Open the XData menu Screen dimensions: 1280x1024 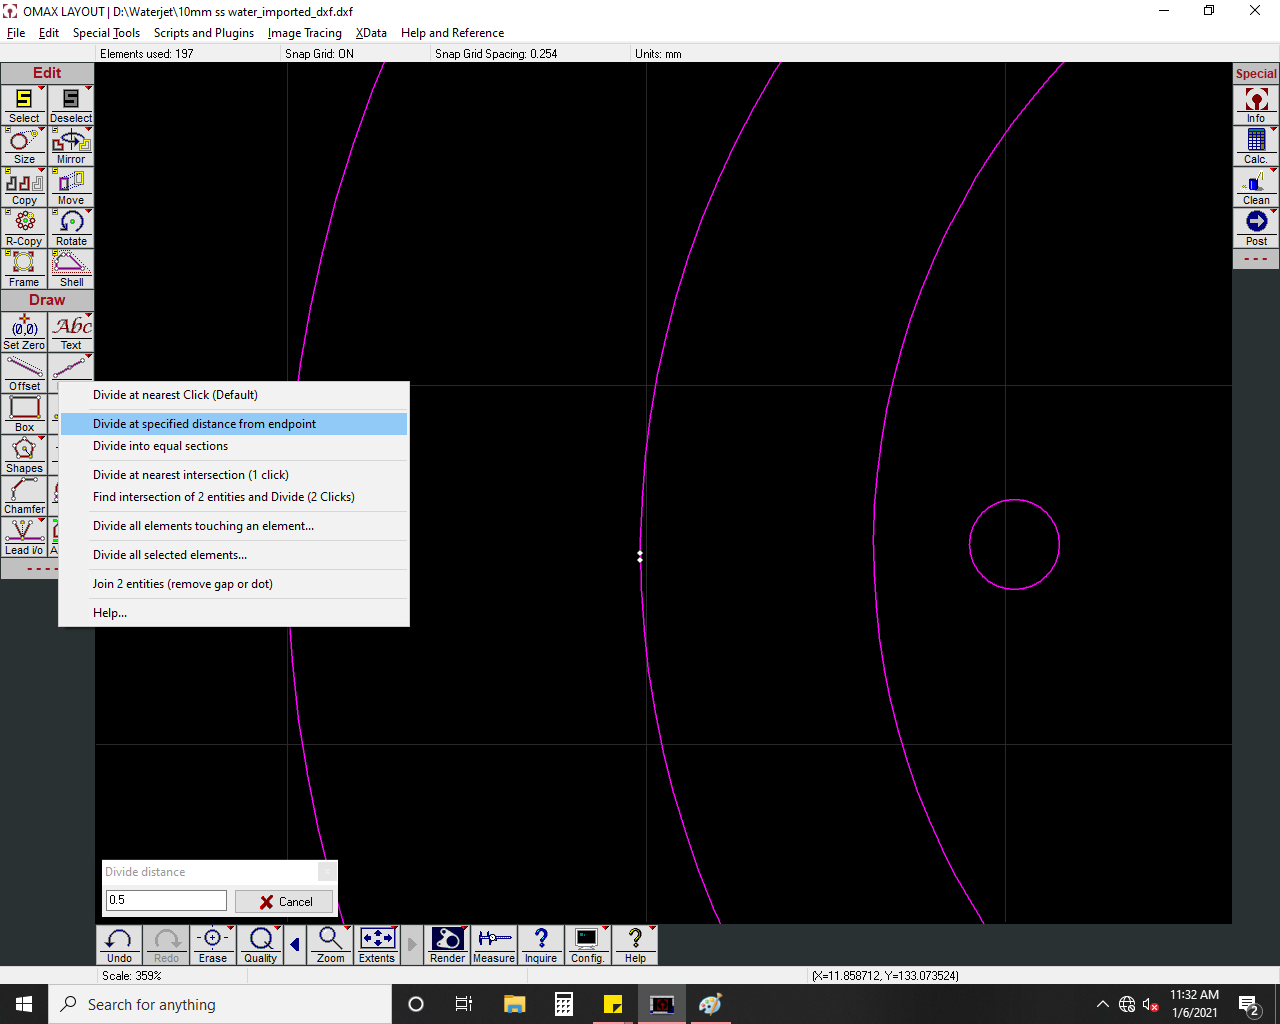coord(371,33)
